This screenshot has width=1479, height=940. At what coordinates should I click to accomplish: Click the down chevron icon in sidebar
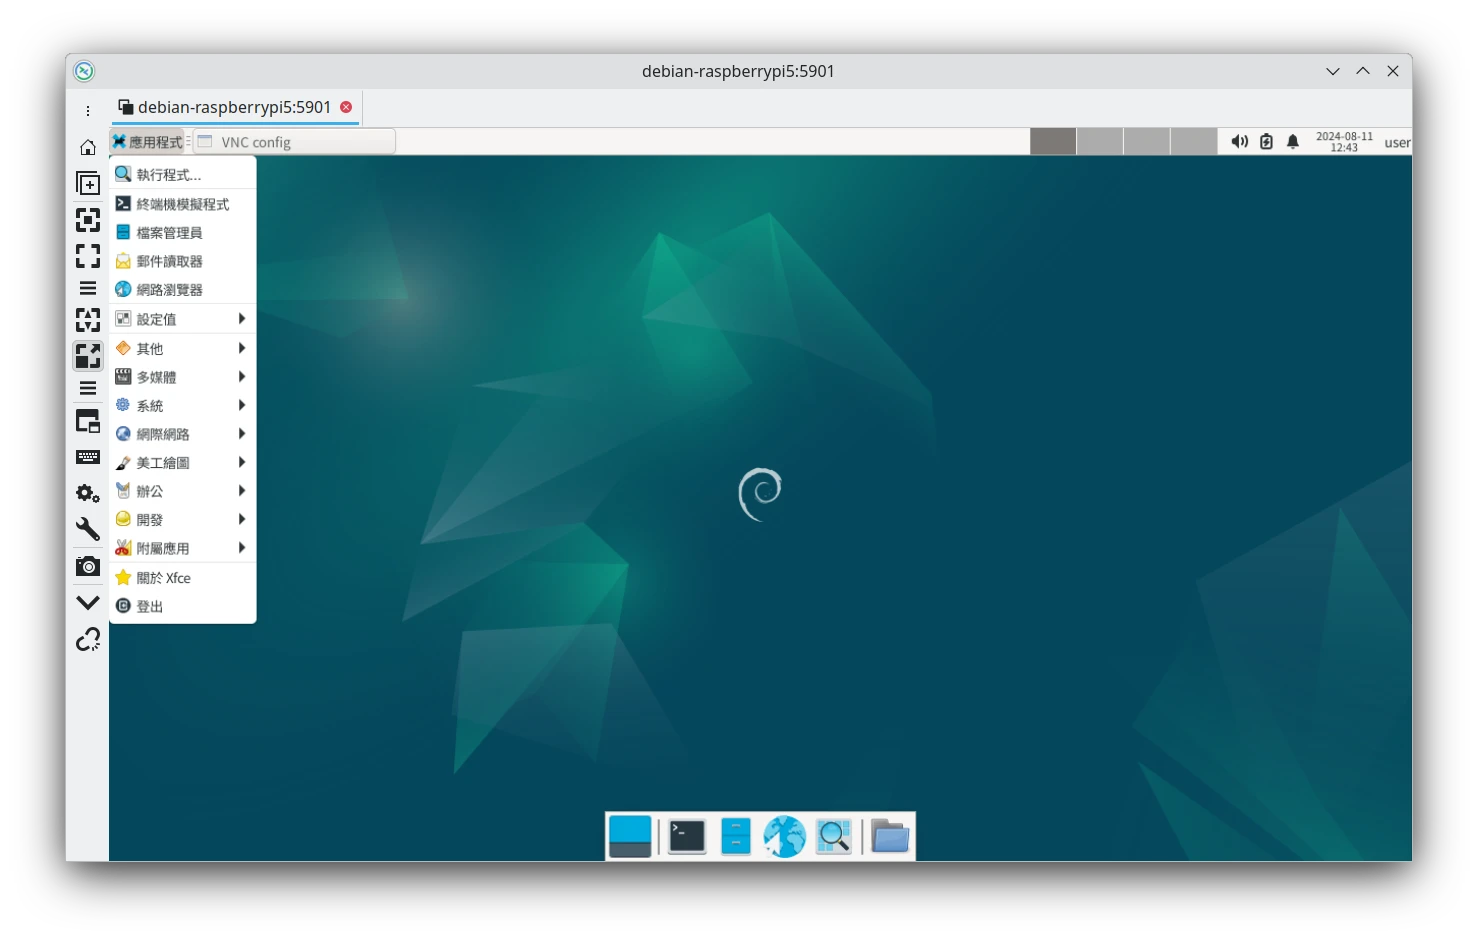coord(88,602)
